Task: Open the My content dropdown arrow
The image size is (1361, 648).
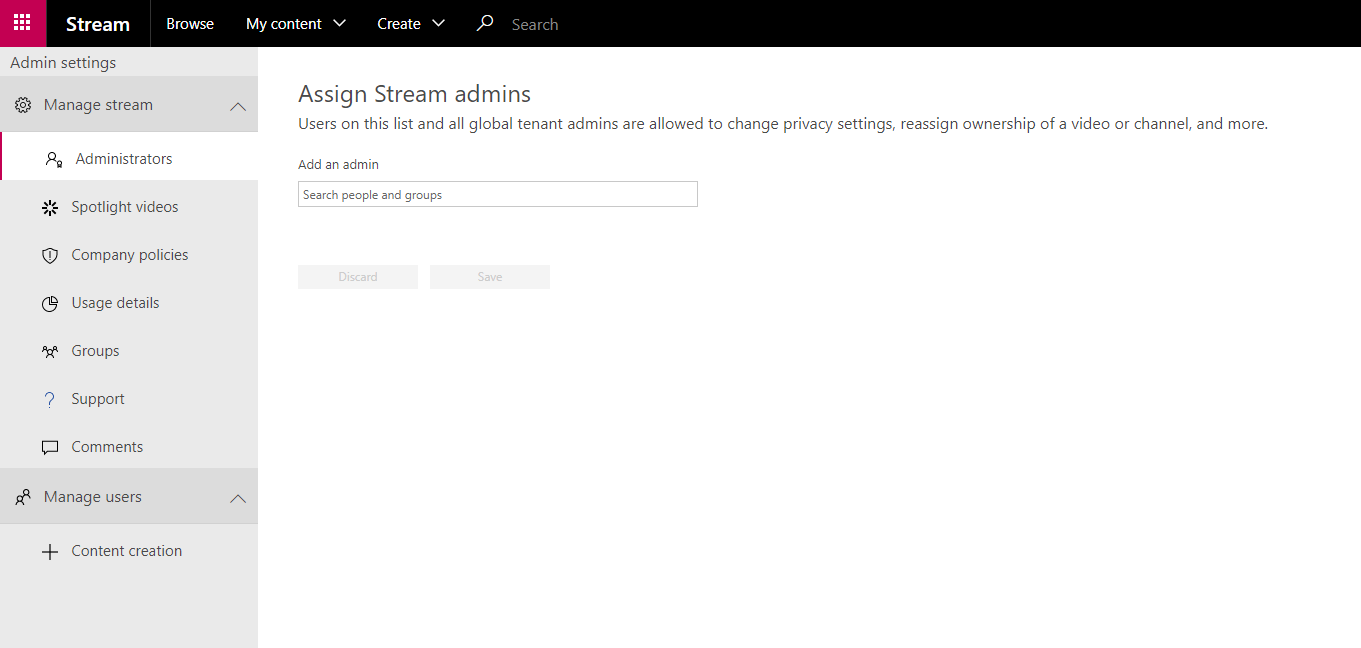Action: click(x=339, y=23)
